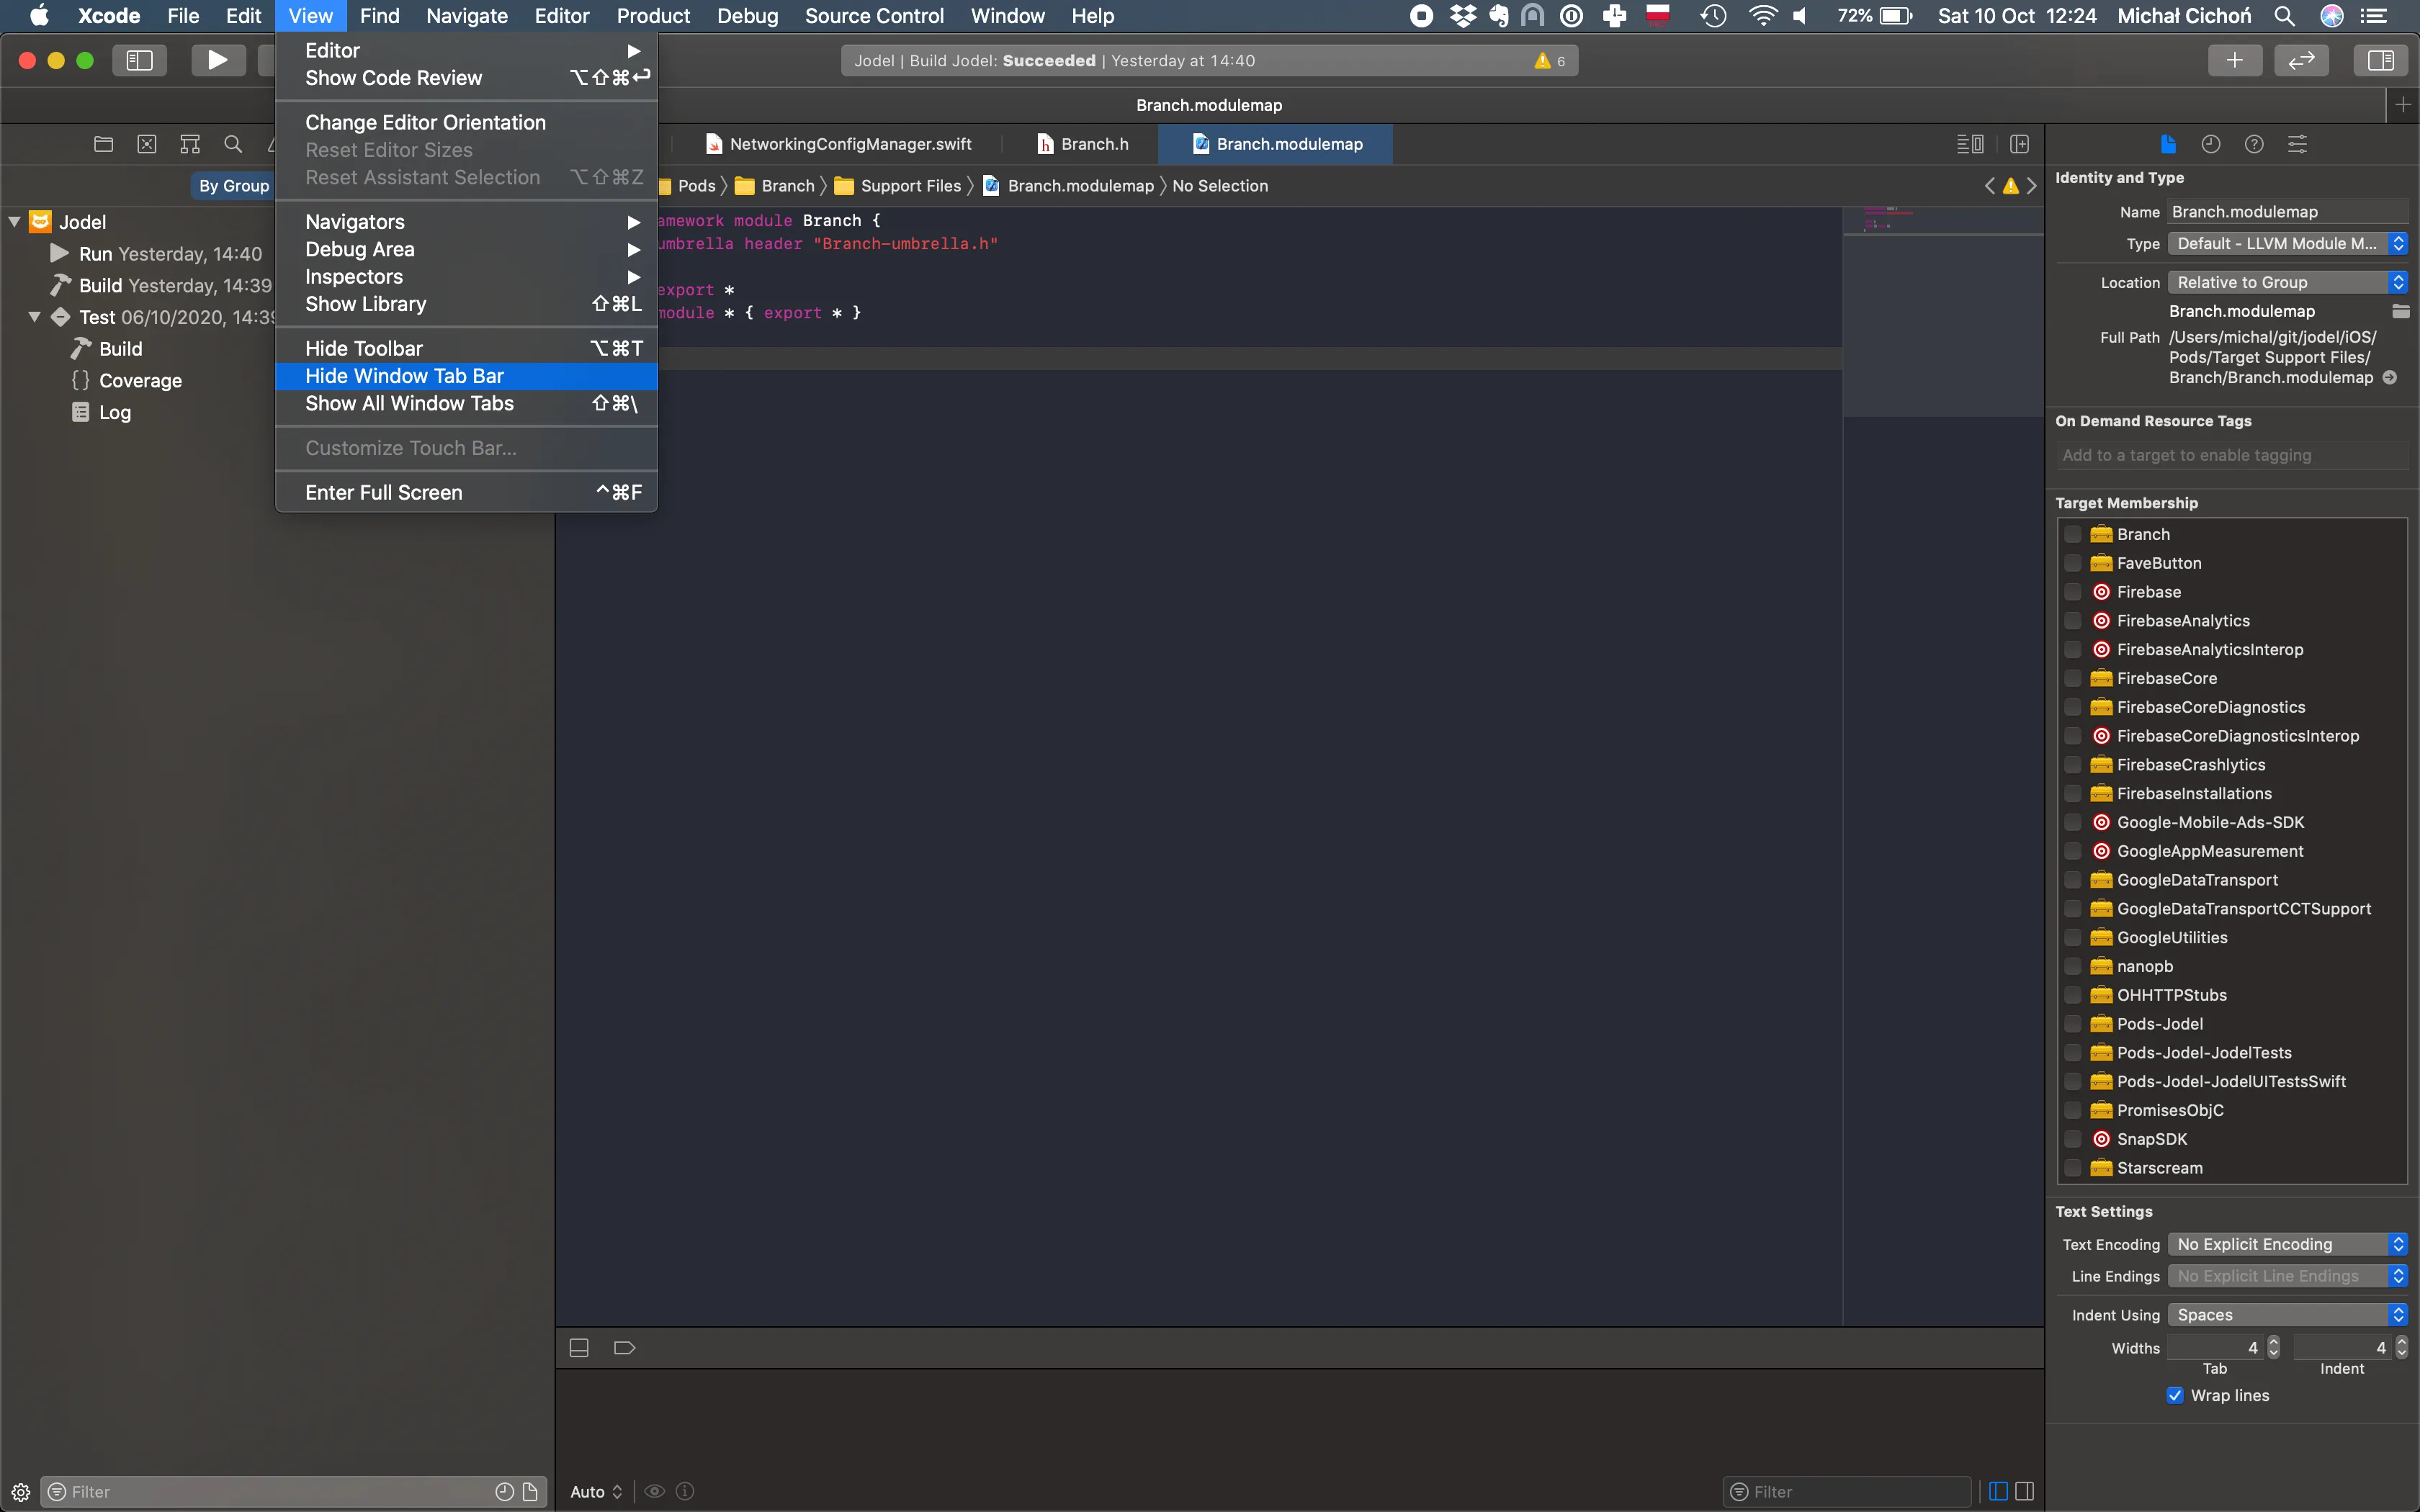Adjust editor options lines icon
Screen dimensions: 2420x1512
pos(1970,144)
